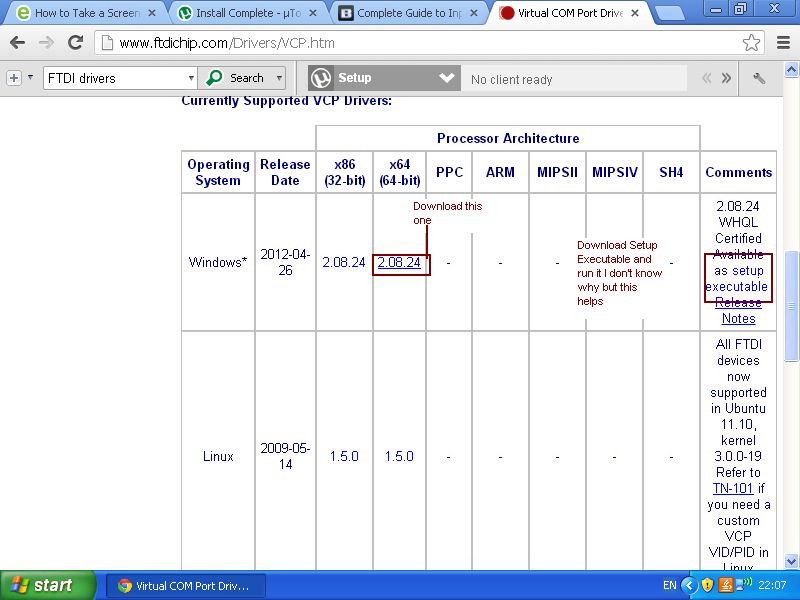Click the 2009-05-14 release date
The width and height of the screenshot is (800, 600).
pyautogui.click(x=285, y=456)
